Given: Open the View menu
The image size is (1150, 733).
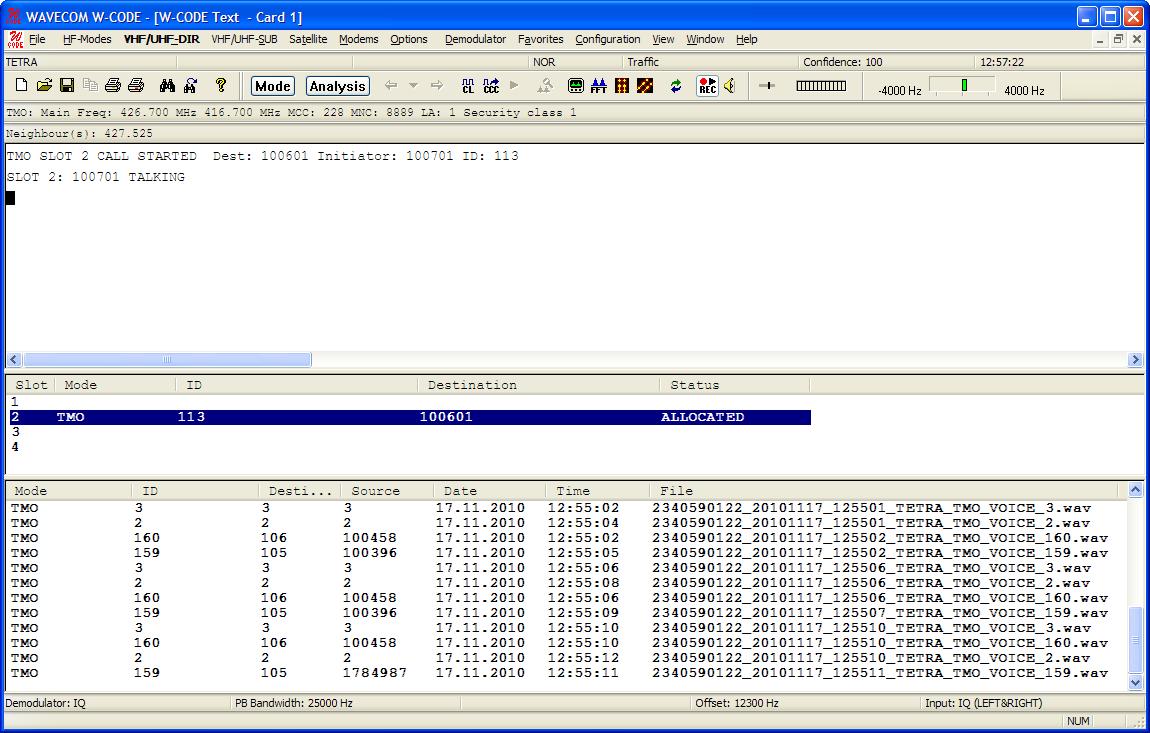Looking at the screenshot, I should pyautogui.click(x=663, y=40).
